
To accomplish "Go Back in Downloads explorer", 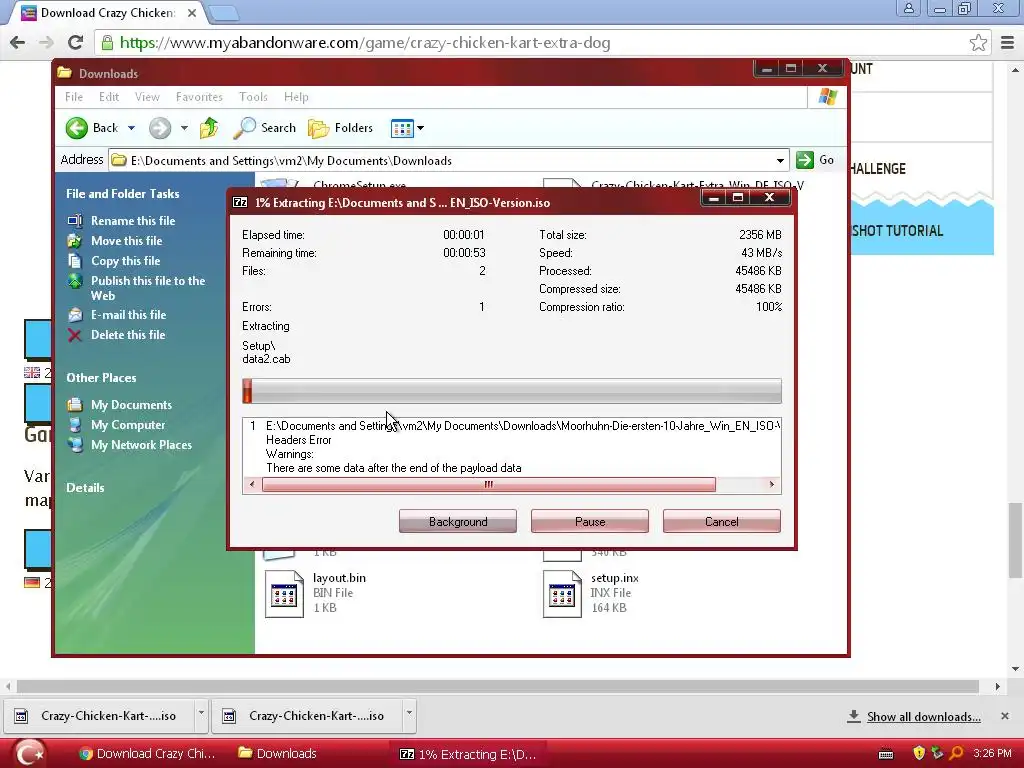I will tap(93, 128).
